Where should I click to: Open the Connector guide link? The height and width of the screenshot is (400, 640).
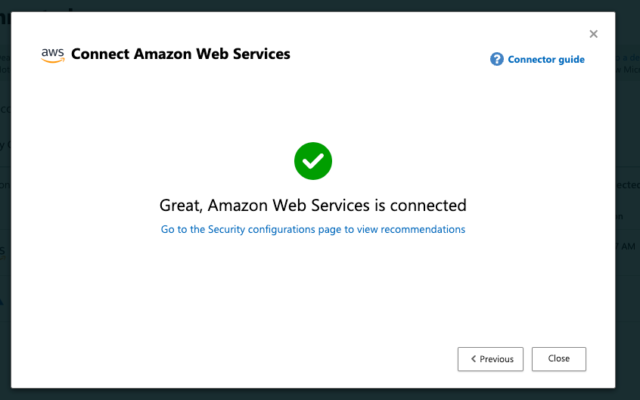(546, 60)
